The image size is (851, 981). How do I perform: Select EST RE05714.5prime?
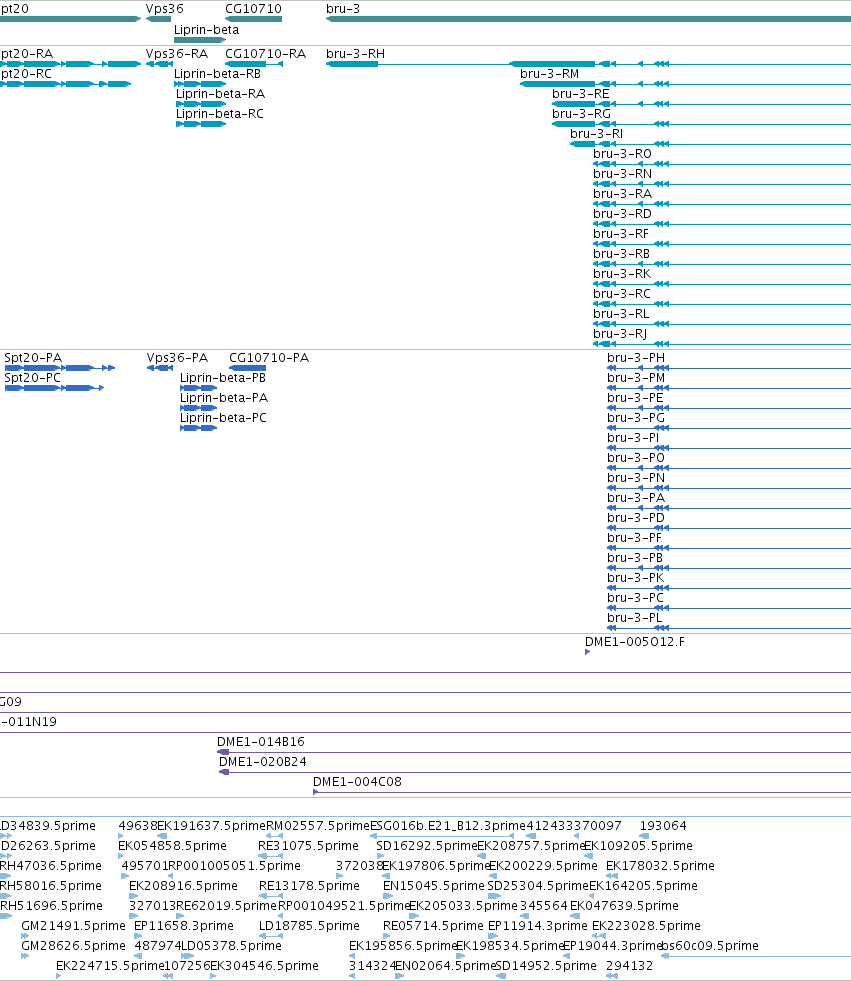433,926
